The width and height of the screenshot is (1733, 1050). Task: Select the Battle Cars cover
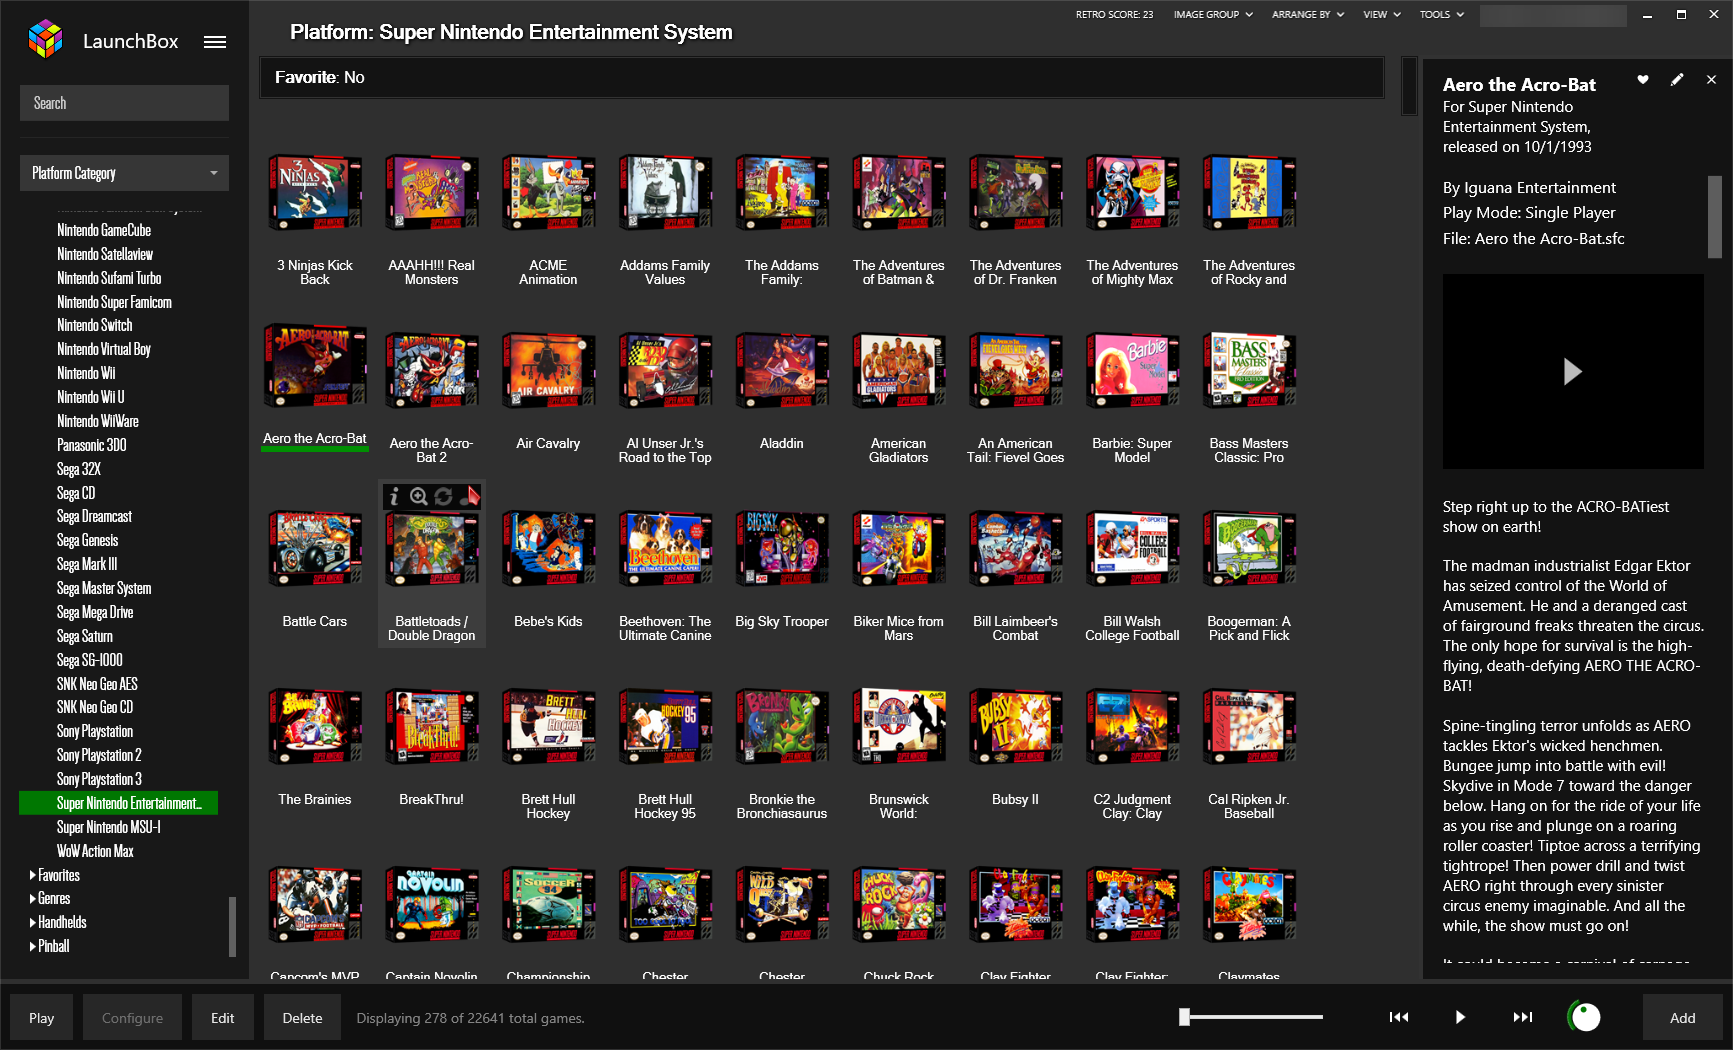(315, 549)
